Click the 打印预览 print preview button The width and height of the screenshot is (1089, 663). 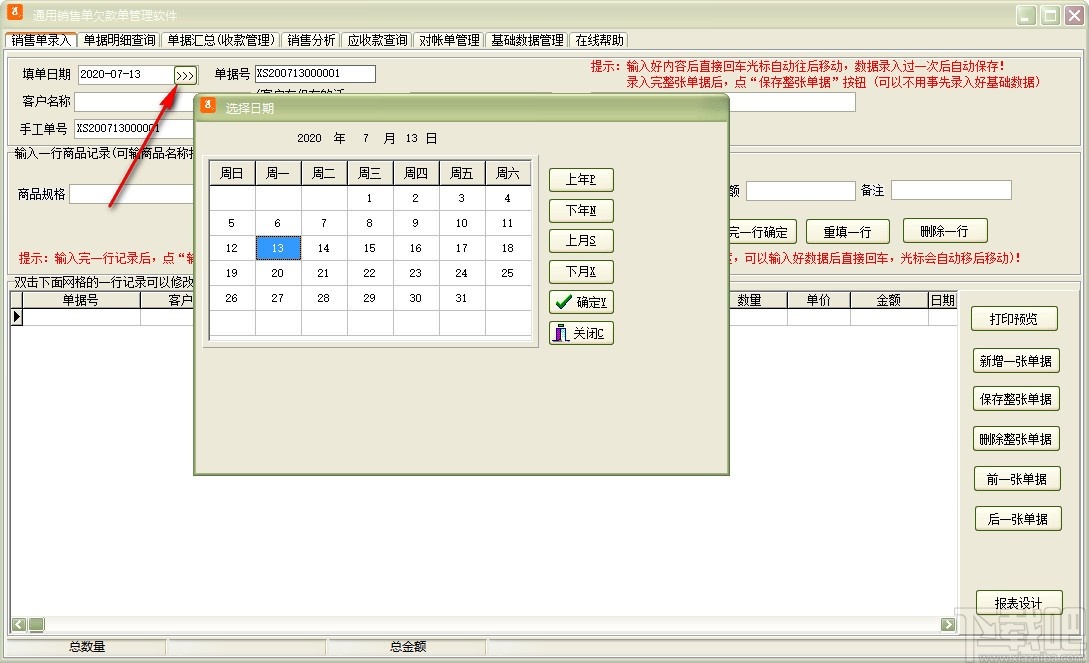(x=1016, y=318)
